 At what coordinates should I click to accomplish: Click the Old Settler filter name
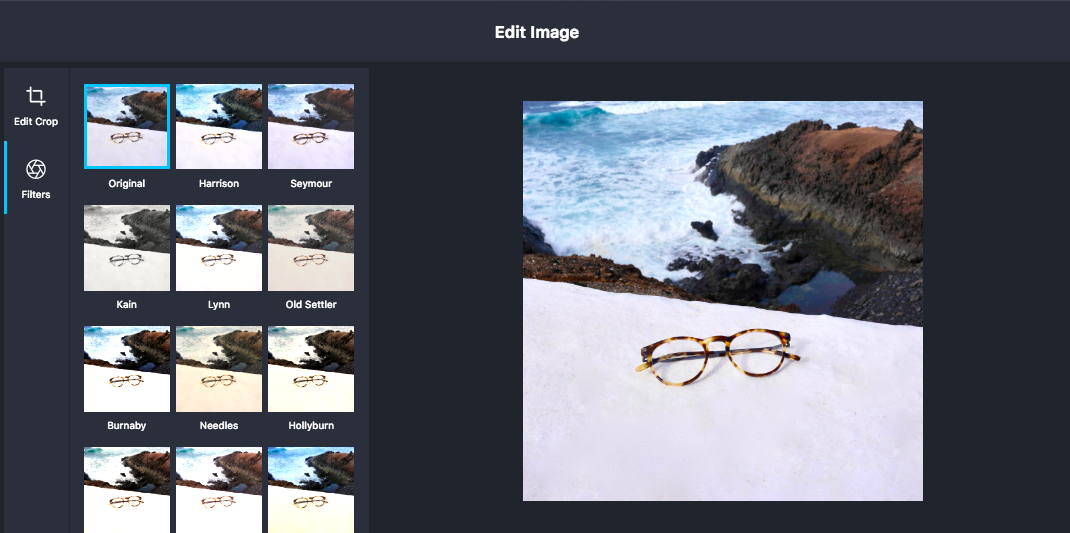coord(311,304)
